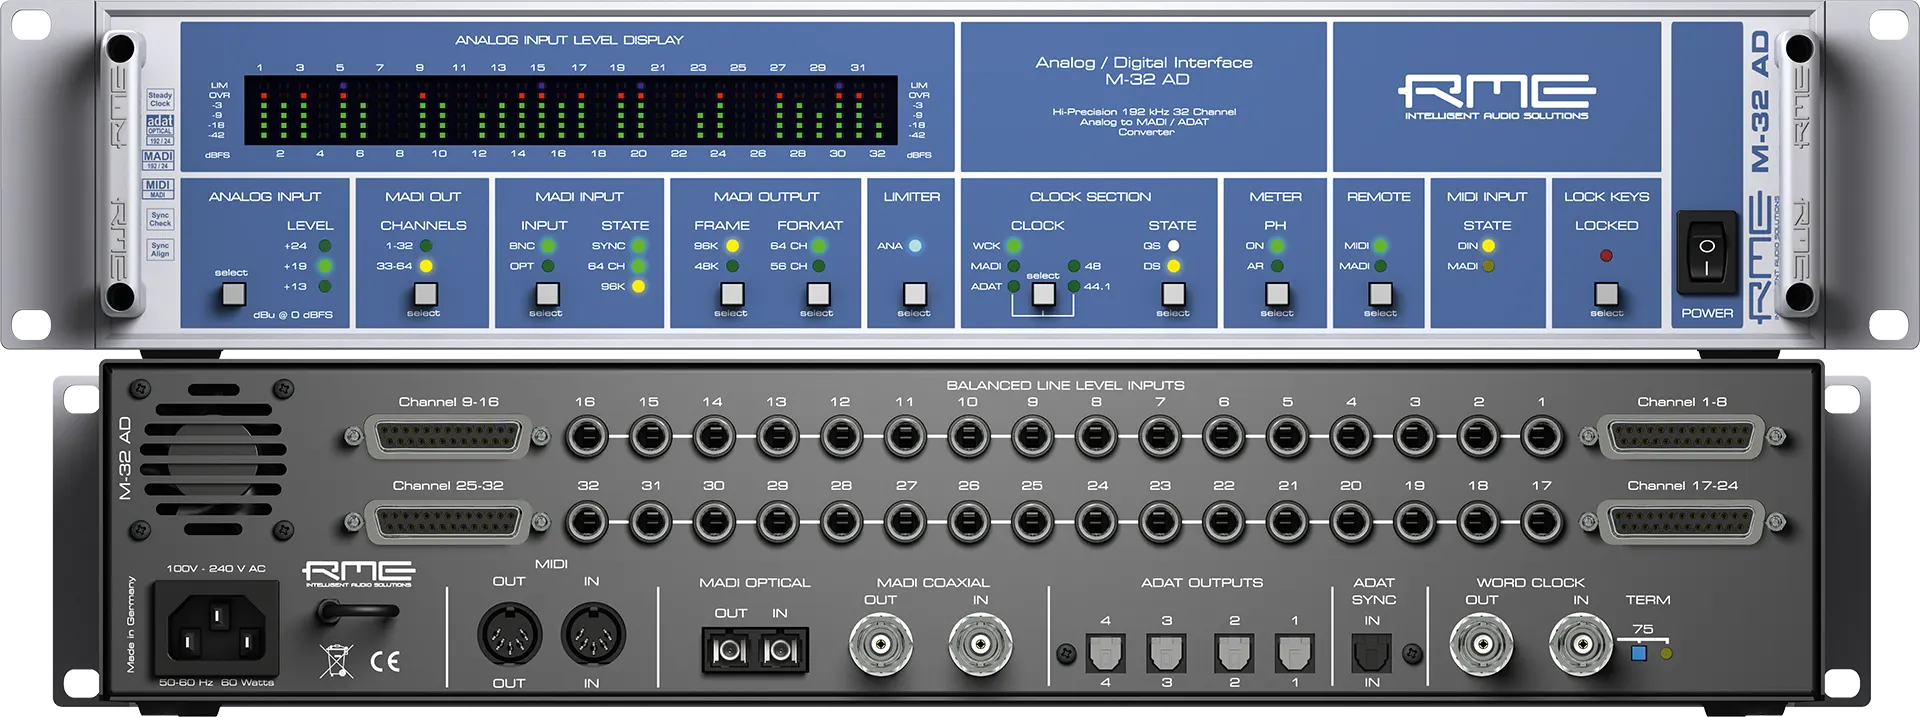
Task: Click the 'BALANCED LINE LEVEL INPUTS' label
Action: click(x=1065, y=385)
